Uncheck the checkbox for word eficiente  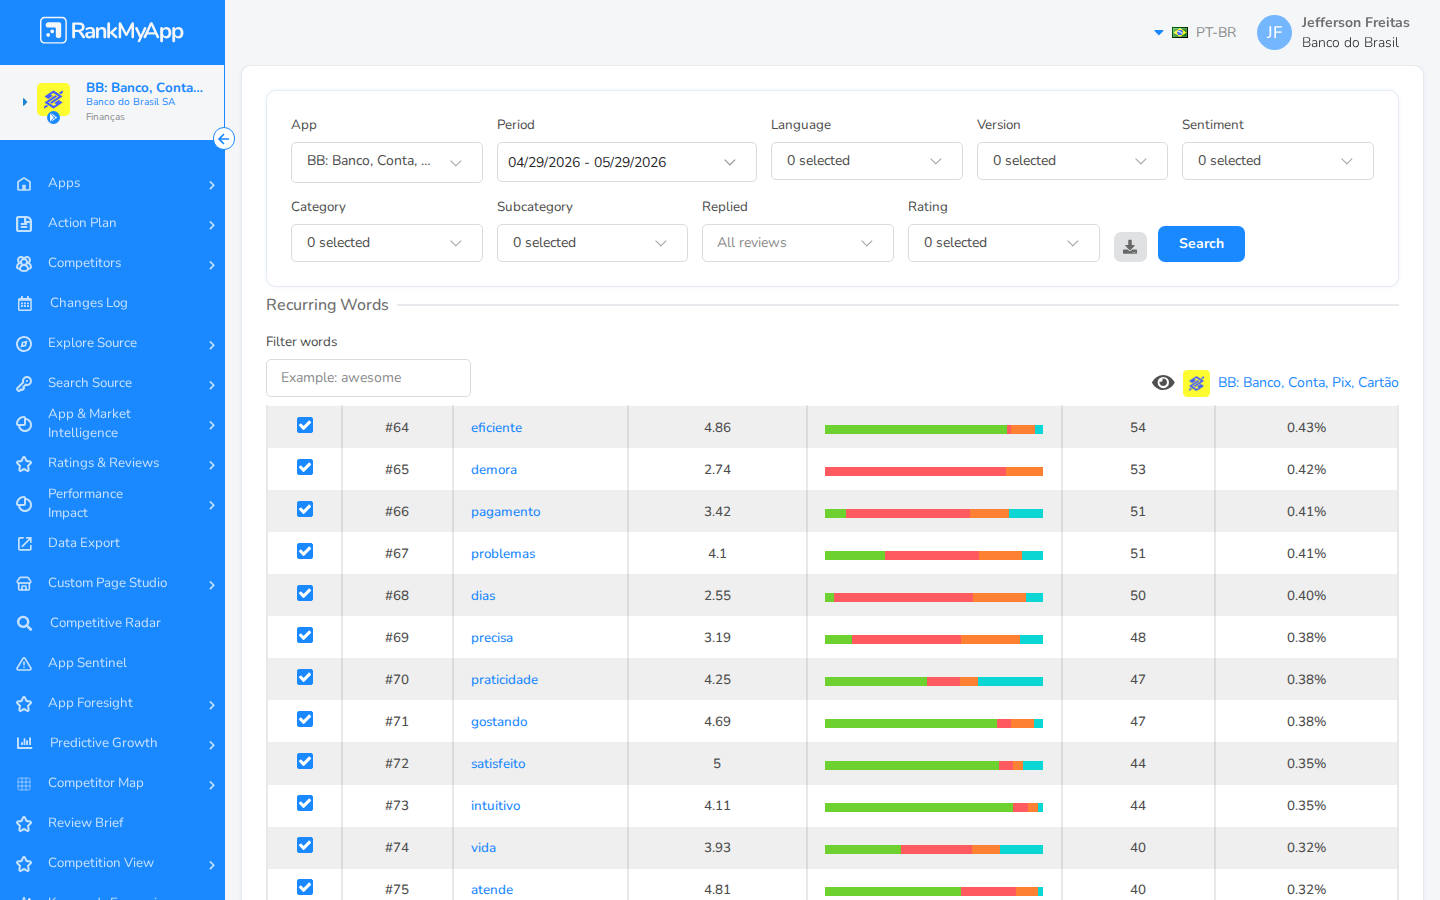point(305,426)
